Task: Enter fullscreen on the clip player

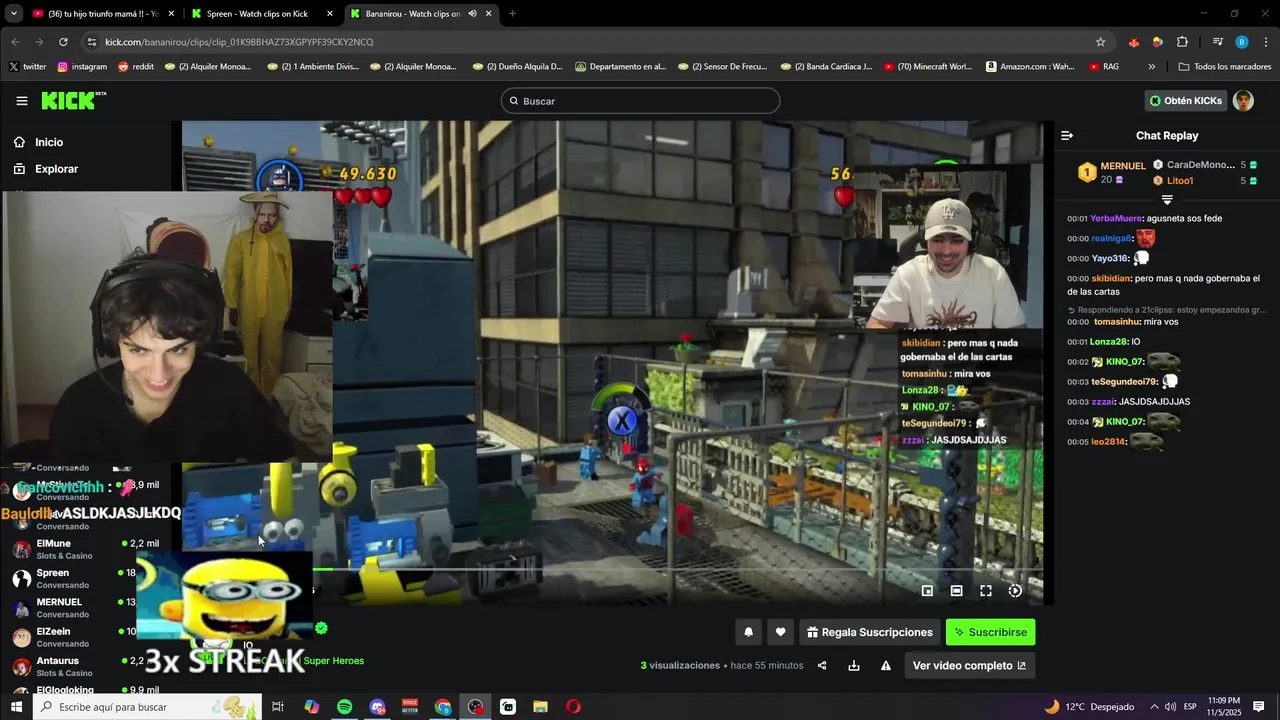Action: 986,591
